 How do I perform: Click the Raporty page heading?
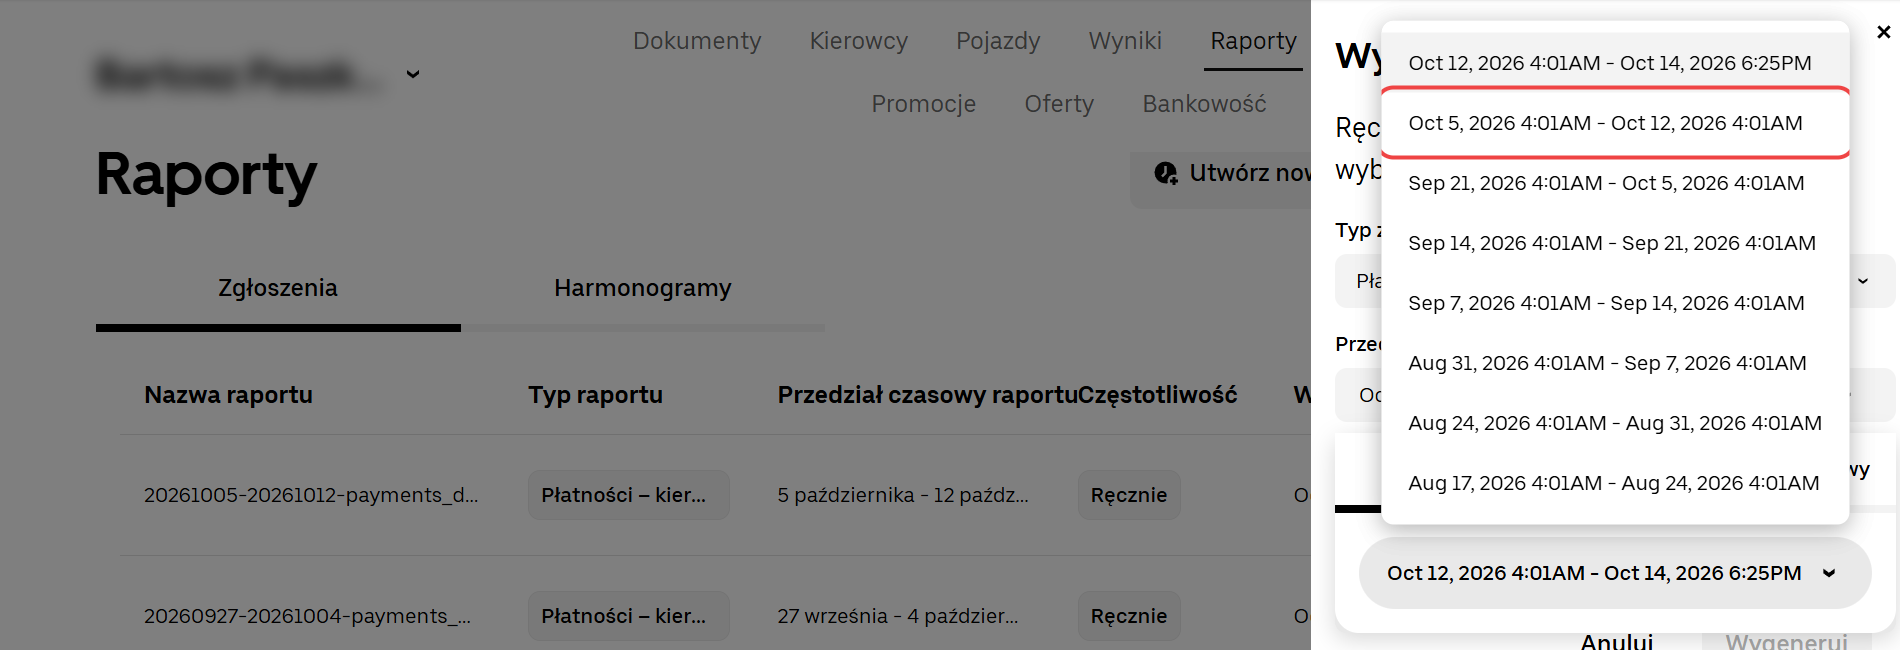tap(206, 175)
